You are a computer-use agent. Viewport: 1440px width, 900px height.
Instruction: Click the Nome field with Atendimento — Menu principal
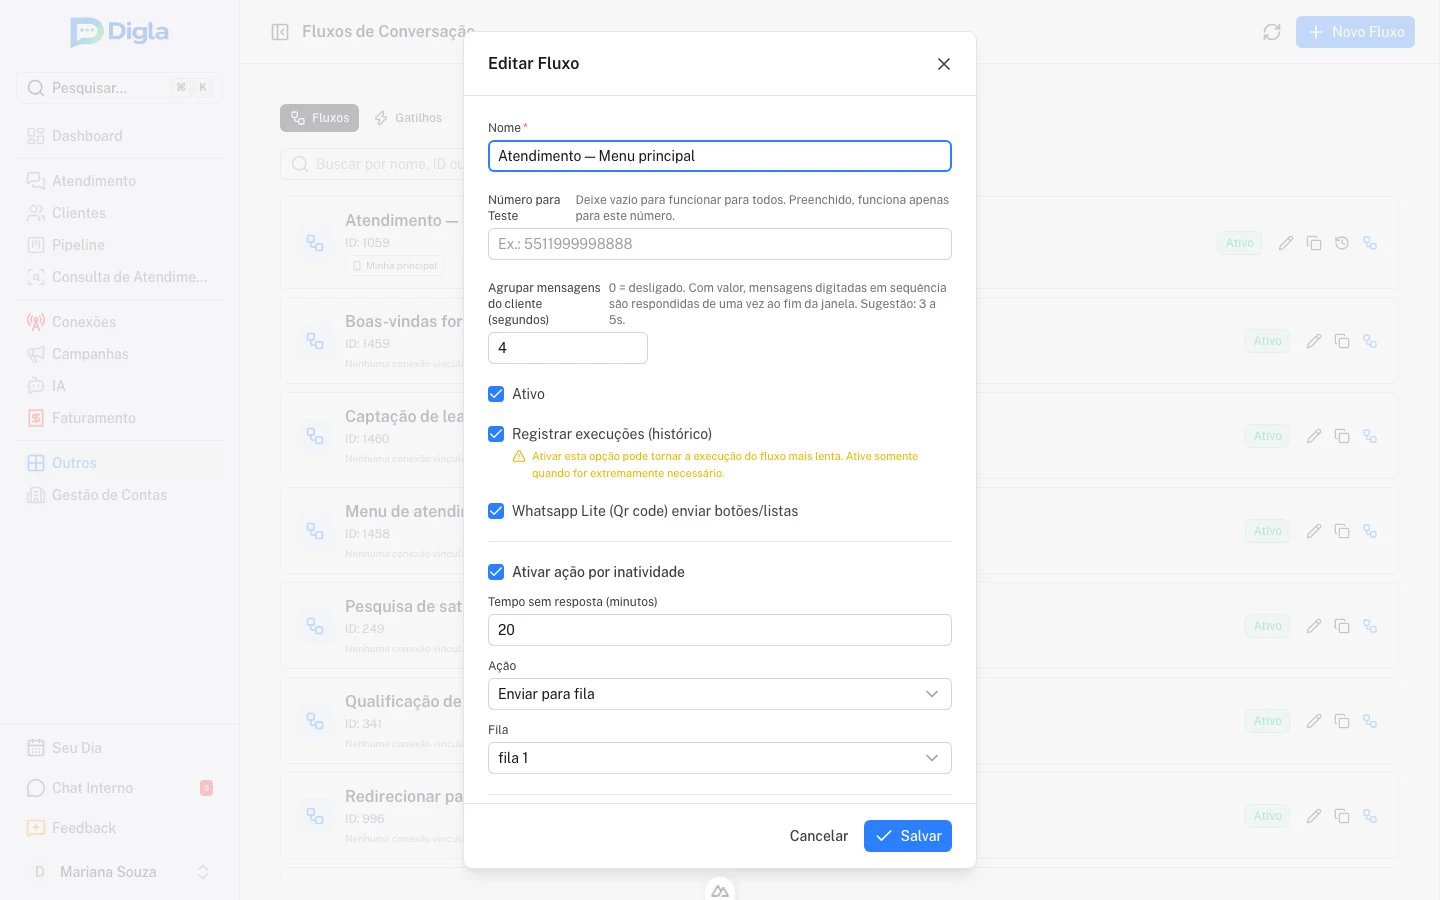[x=720, y=156]
